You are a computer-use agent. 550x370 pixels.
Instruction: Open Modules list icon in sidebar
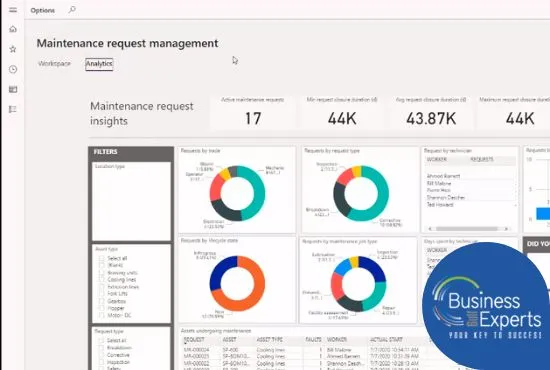(13, 109)
